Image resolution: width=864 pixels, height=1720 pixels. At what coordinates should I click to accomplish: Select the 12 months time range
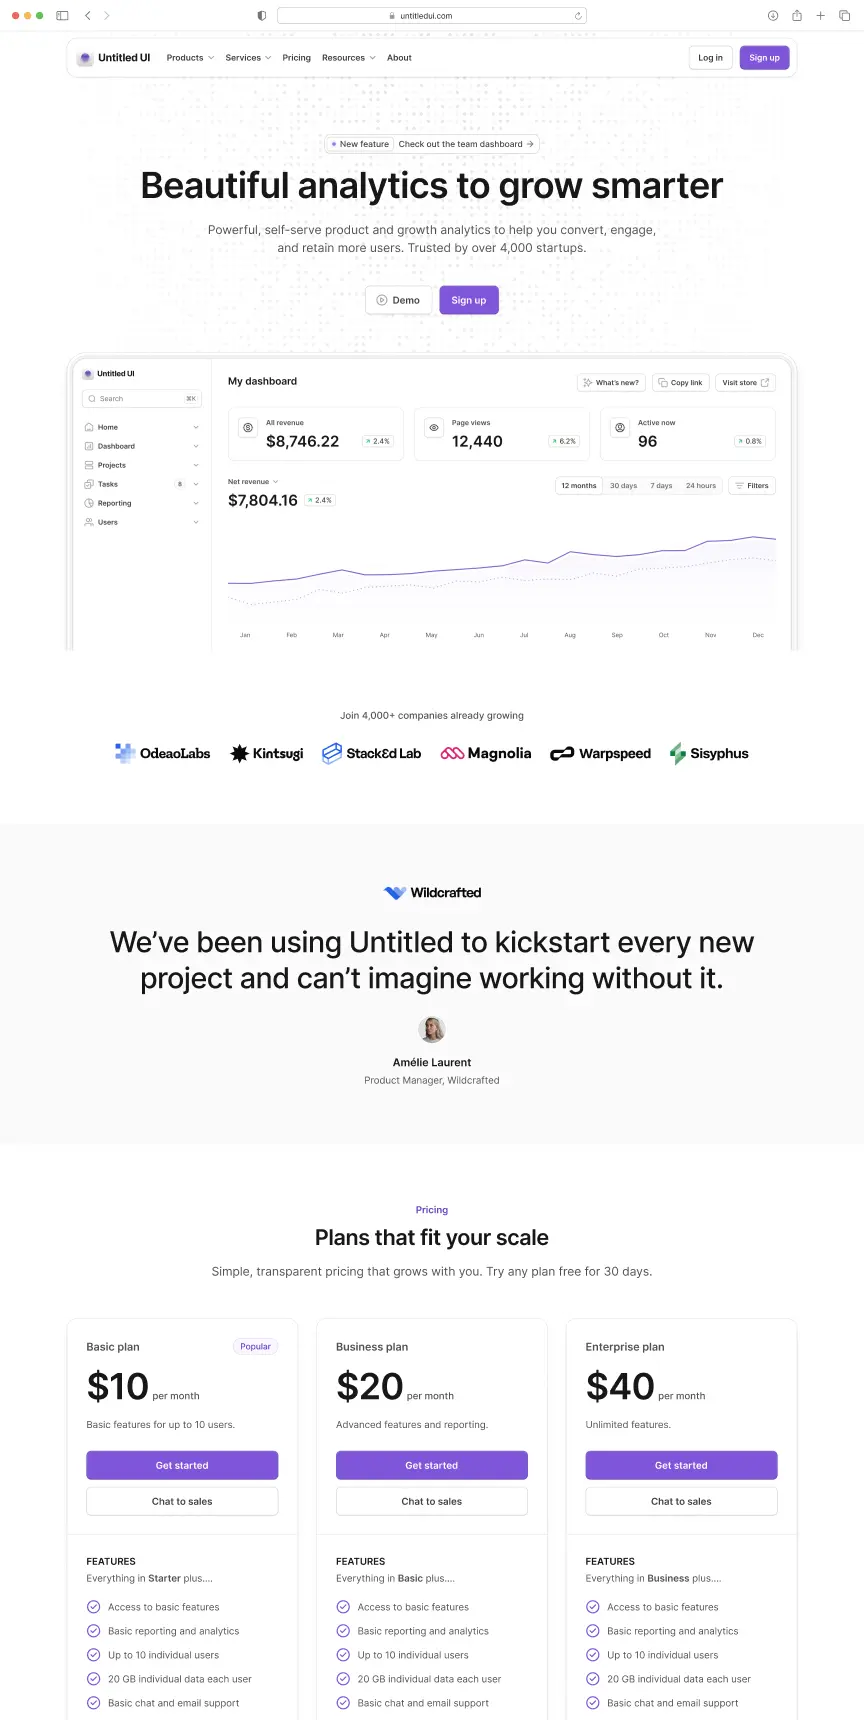[578, 485]
